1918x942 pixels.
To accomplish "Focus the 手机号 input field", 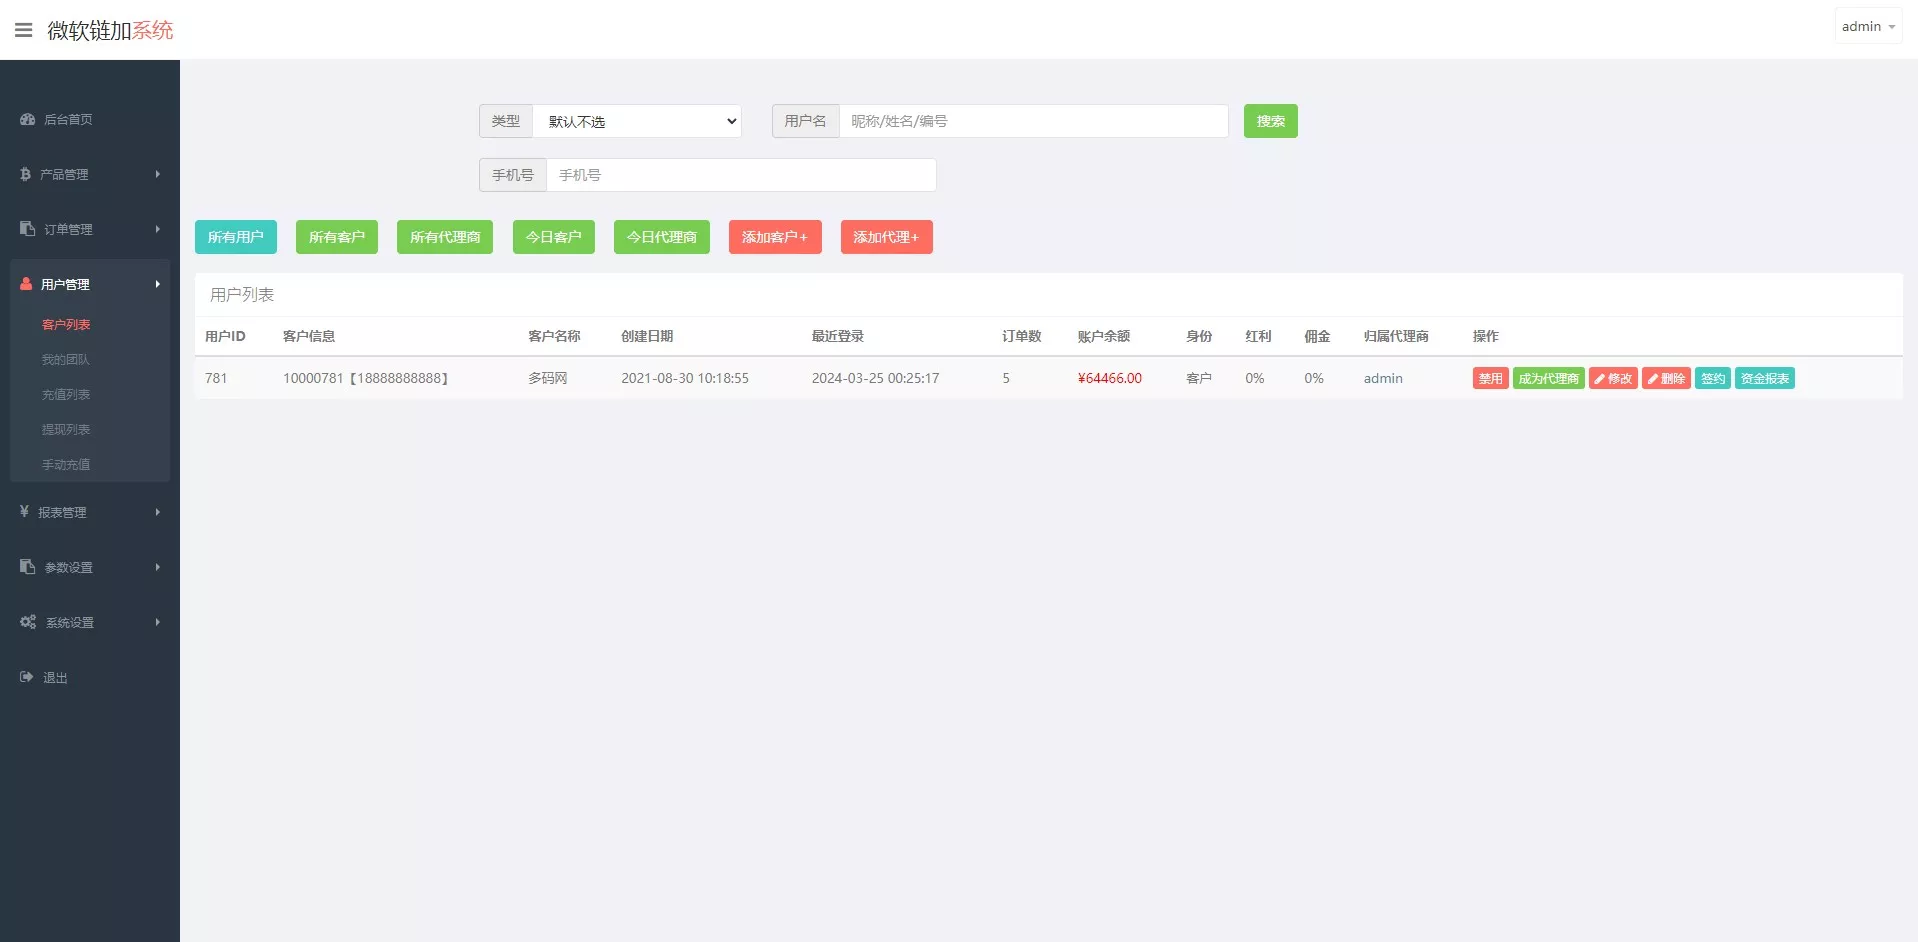I will tap(740, 175).
